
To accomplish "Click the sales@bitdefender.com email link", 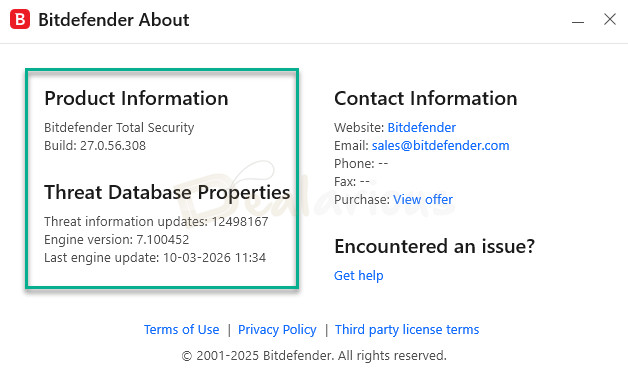I will click(440, 145).
